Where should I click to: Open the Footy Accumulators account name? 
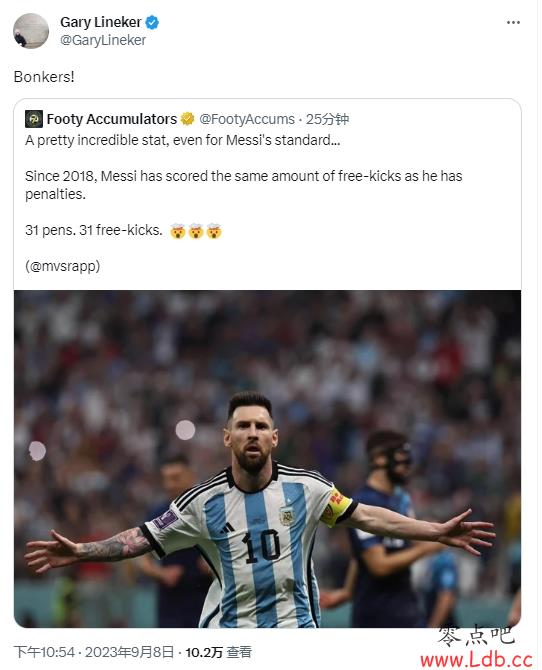112,119
